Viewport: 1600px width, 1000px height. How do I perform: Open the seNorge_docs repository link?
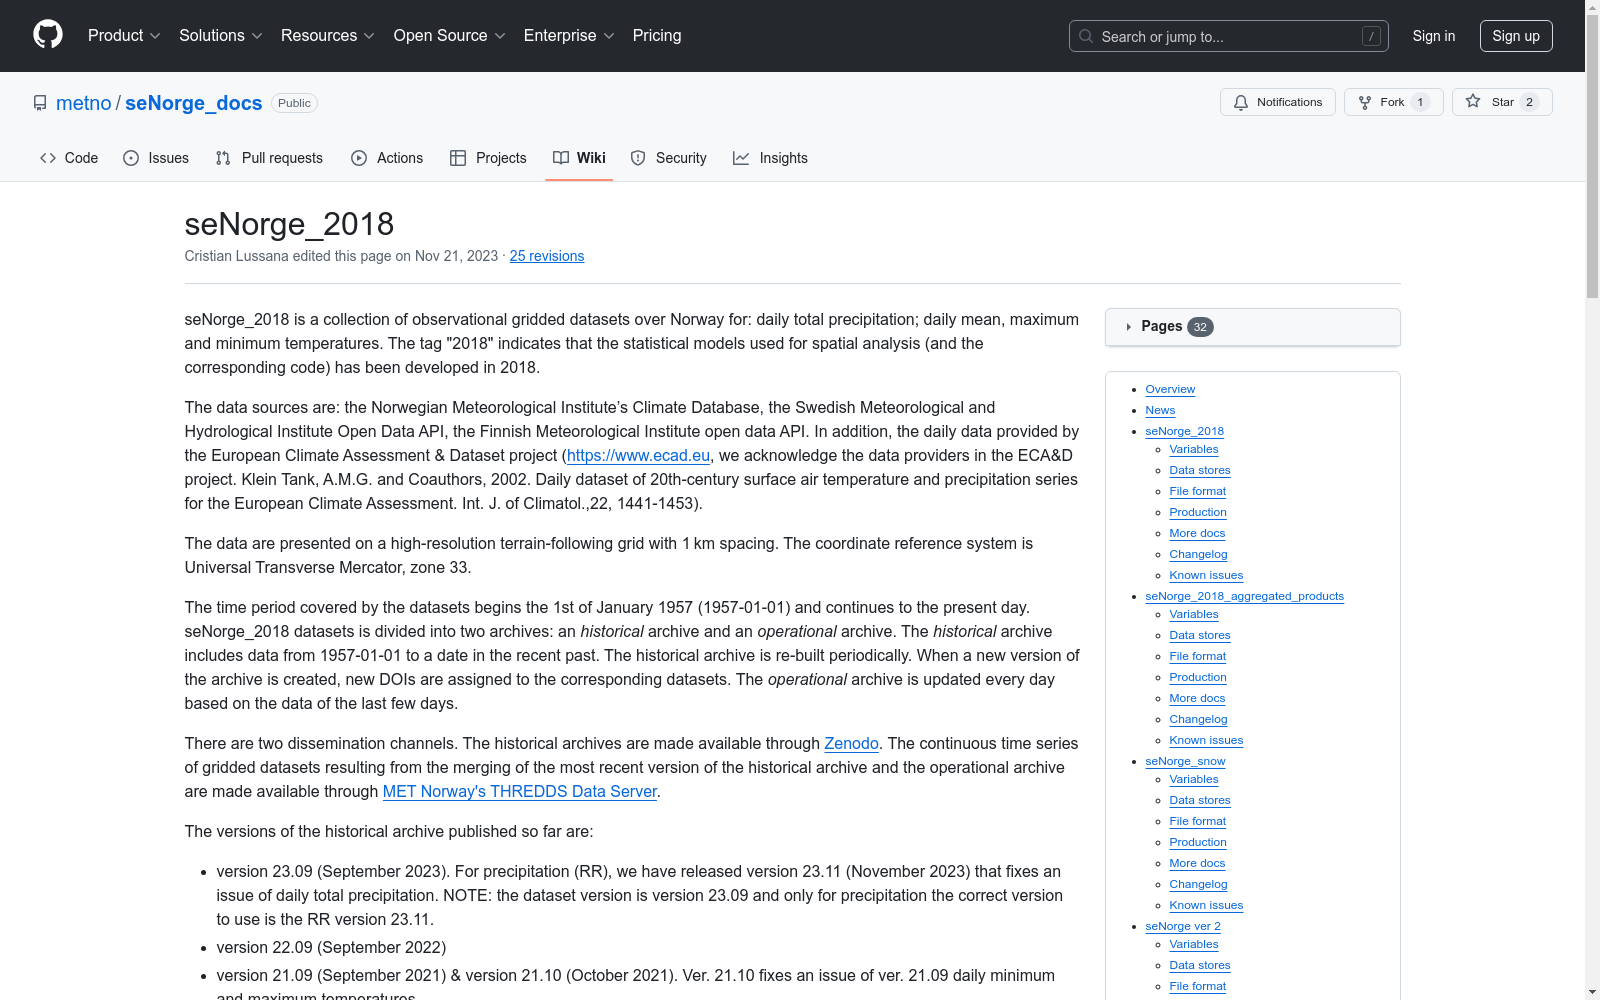[193, 103]
